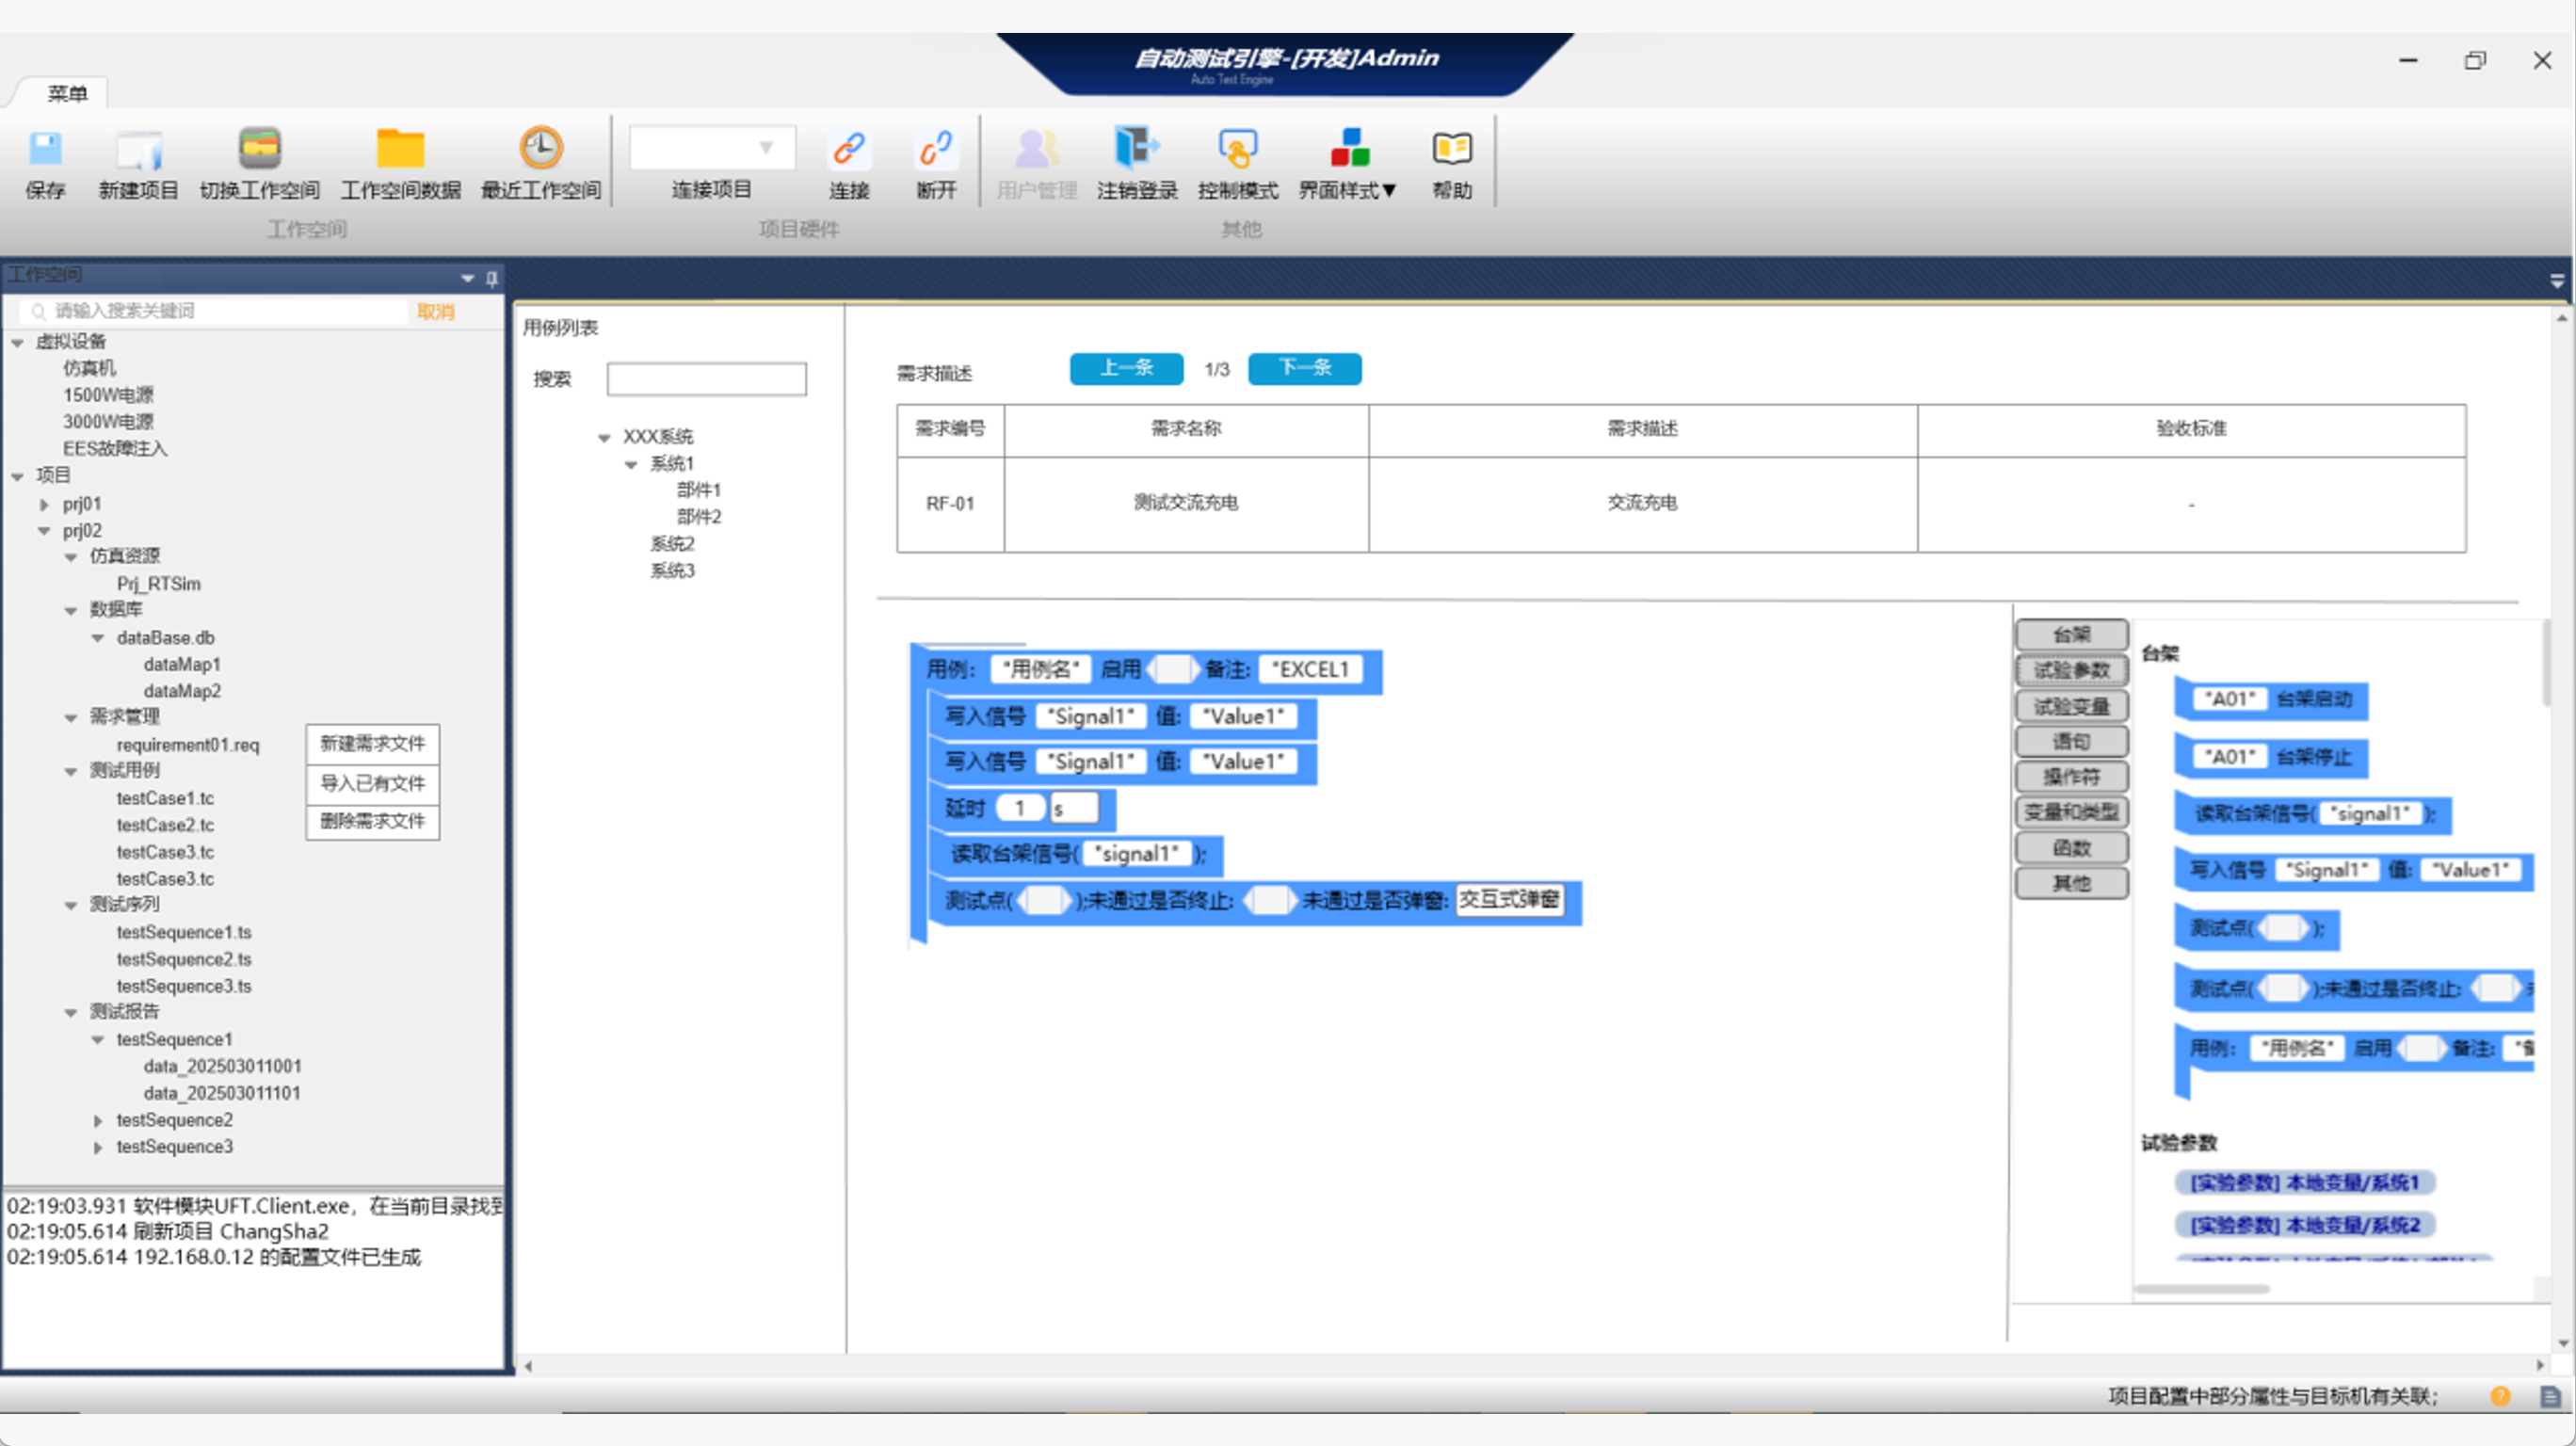Click the Logout (注销登录) icon
The width and height of the screenshot is (2576, 1446).
tap(1136, 150)
